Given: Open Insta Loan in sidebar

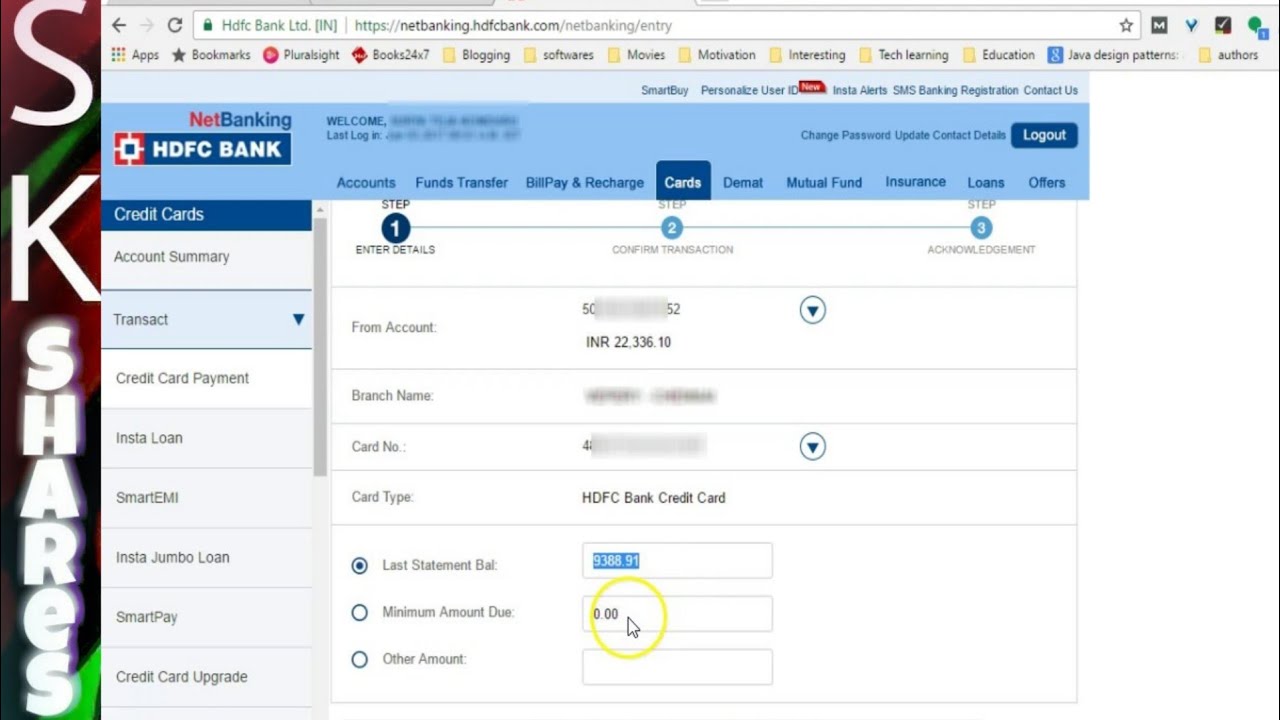Looking at the screenshot, I should [x=206, y=438].
